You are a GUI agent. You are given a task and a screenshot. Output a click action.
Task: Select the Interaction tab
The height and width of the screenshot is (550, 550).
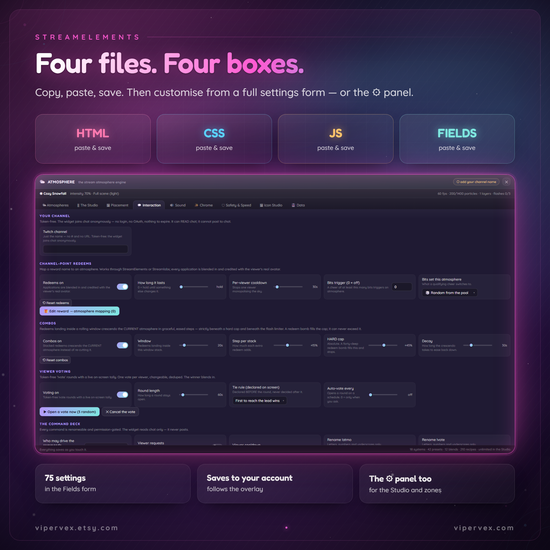(x=149, y=205)
